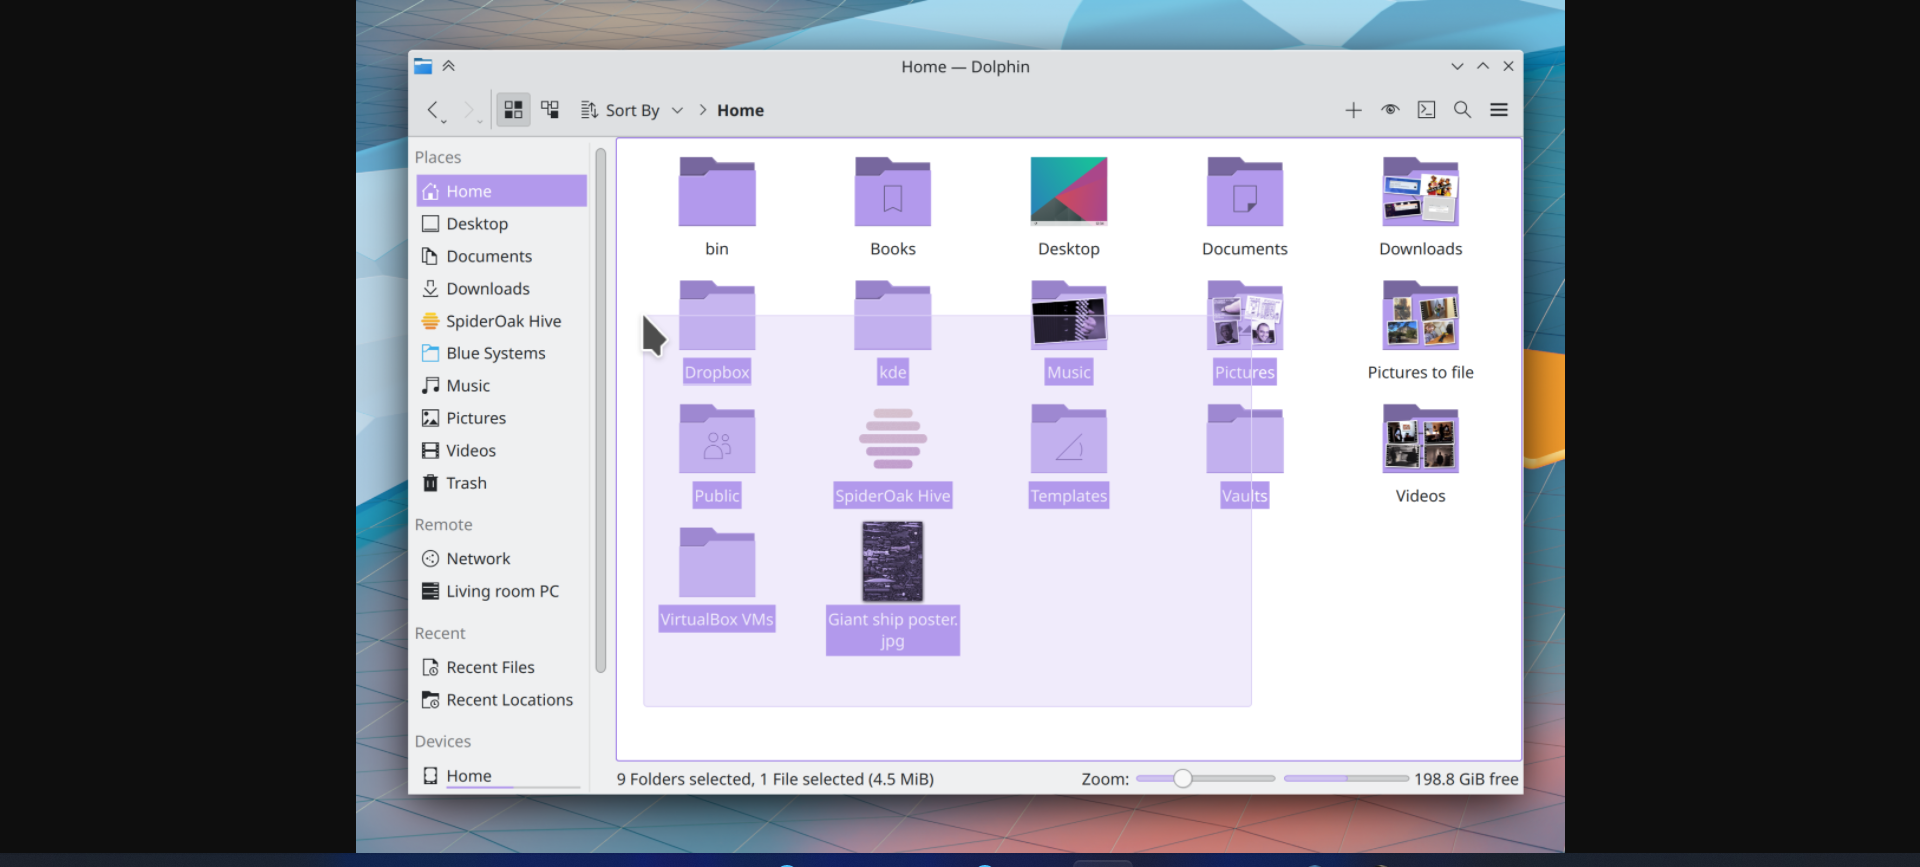Select the Home device under Devices
Screen dimensions: 1920x867
click(x=501, y=776)
